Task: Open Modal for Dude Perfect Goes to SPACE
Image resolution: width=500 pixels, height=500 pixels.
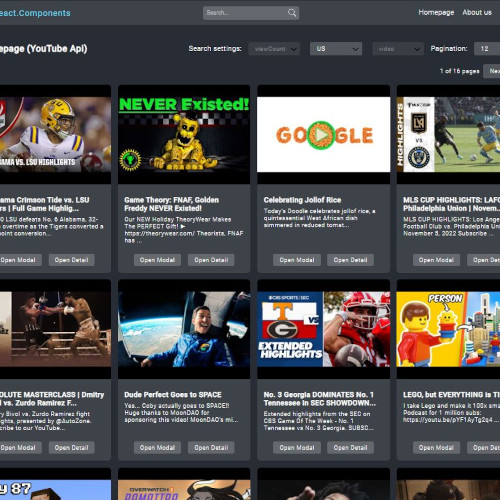Action: click(x=157, y=448)
